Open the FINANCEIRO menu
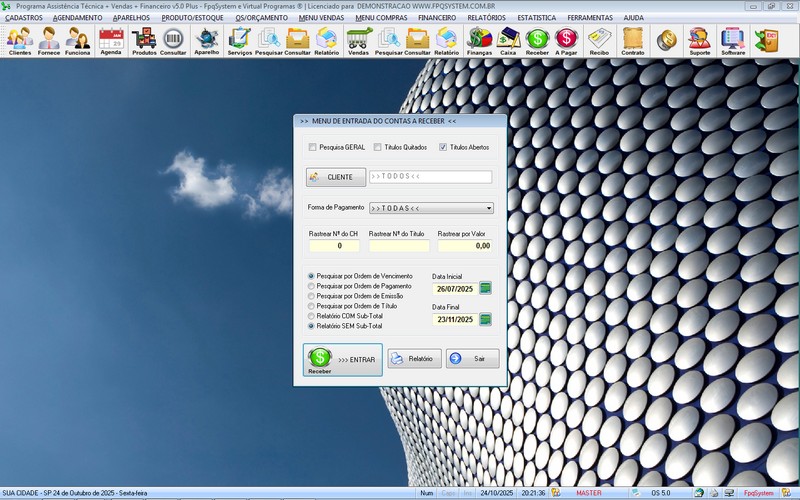 point(437,17)
